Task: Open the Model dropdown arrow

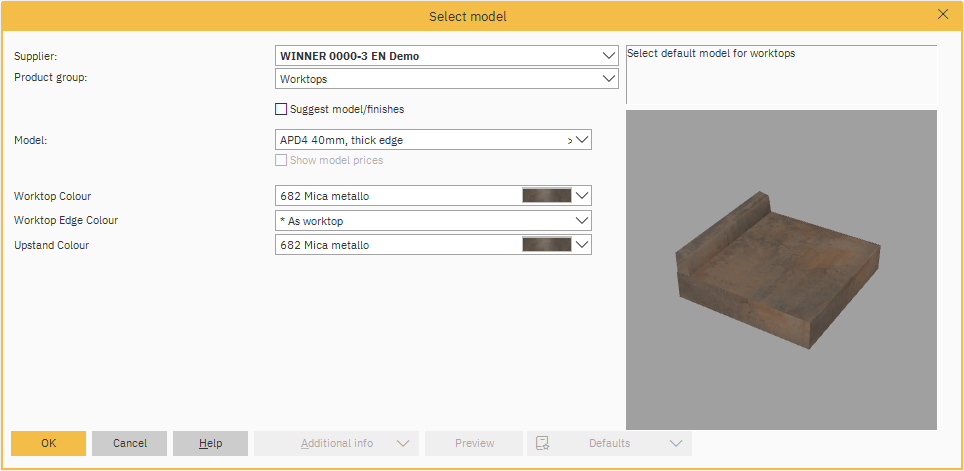Action: 582,141
